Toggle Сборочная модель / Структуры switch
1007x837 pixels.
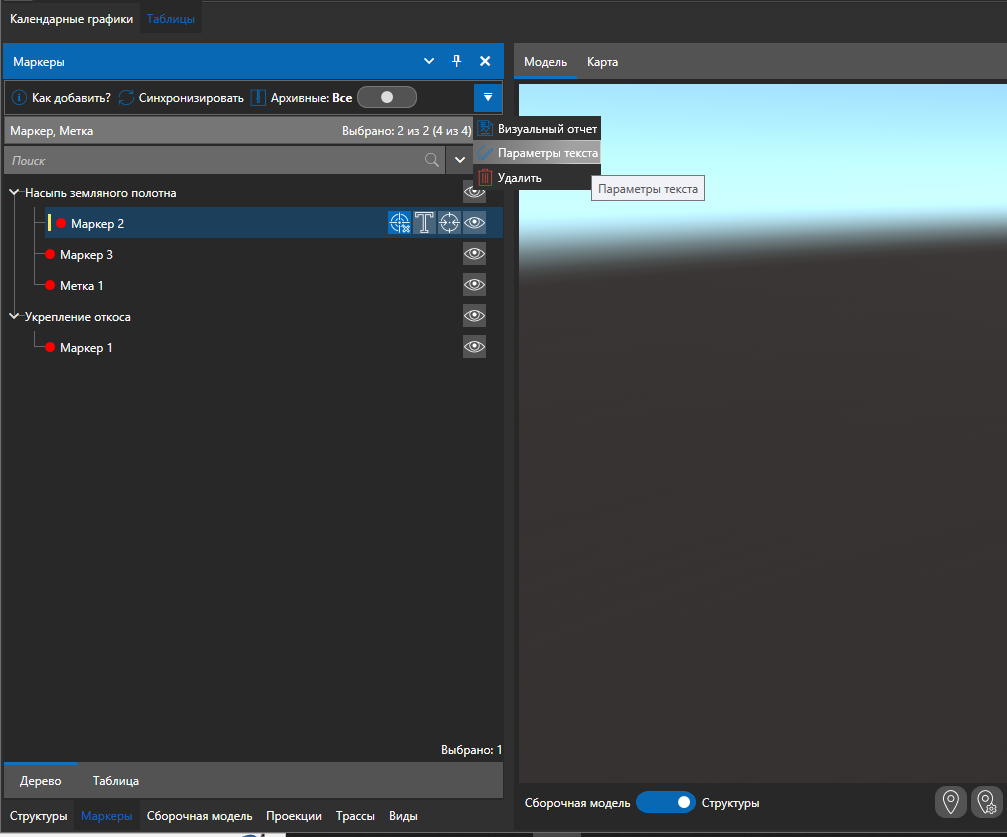pyautogui.click(x=665, y=802)
